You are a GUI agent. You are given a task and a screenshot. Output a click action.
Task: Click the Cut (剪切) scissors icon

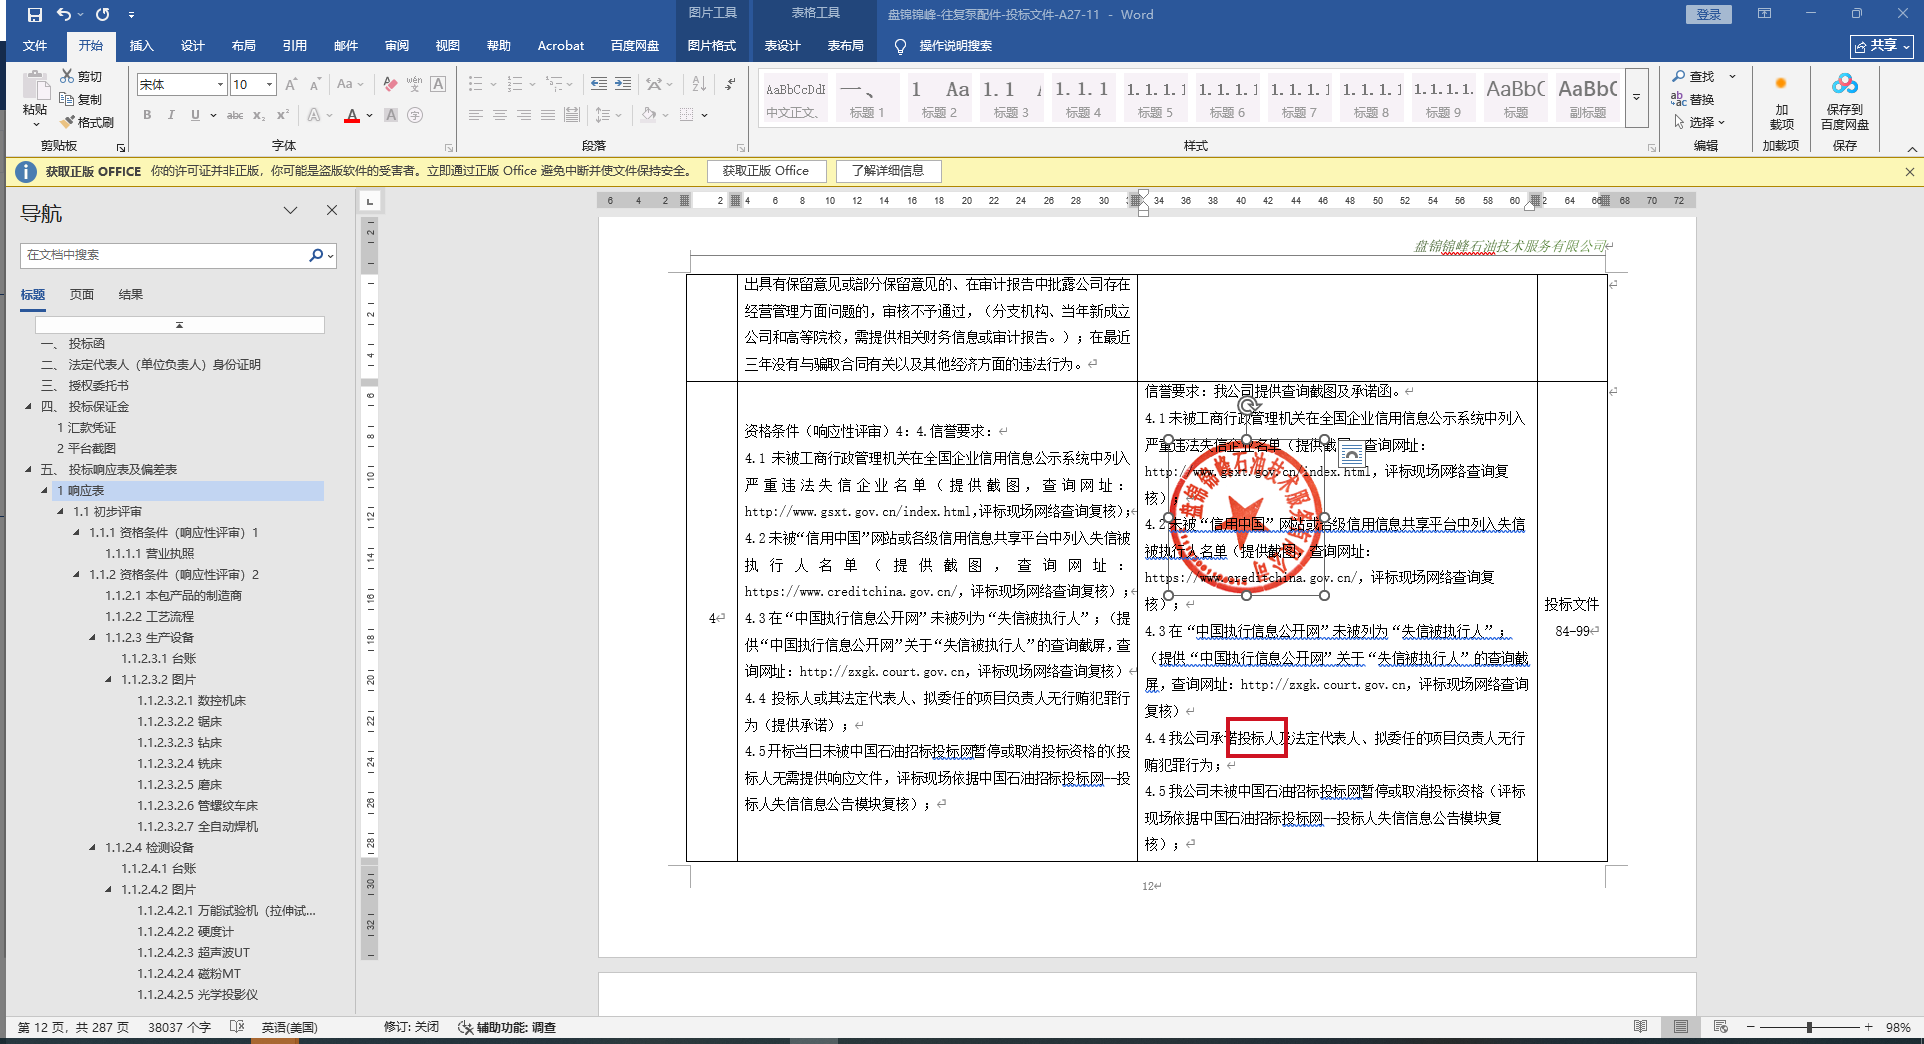(x=67, y=76)
